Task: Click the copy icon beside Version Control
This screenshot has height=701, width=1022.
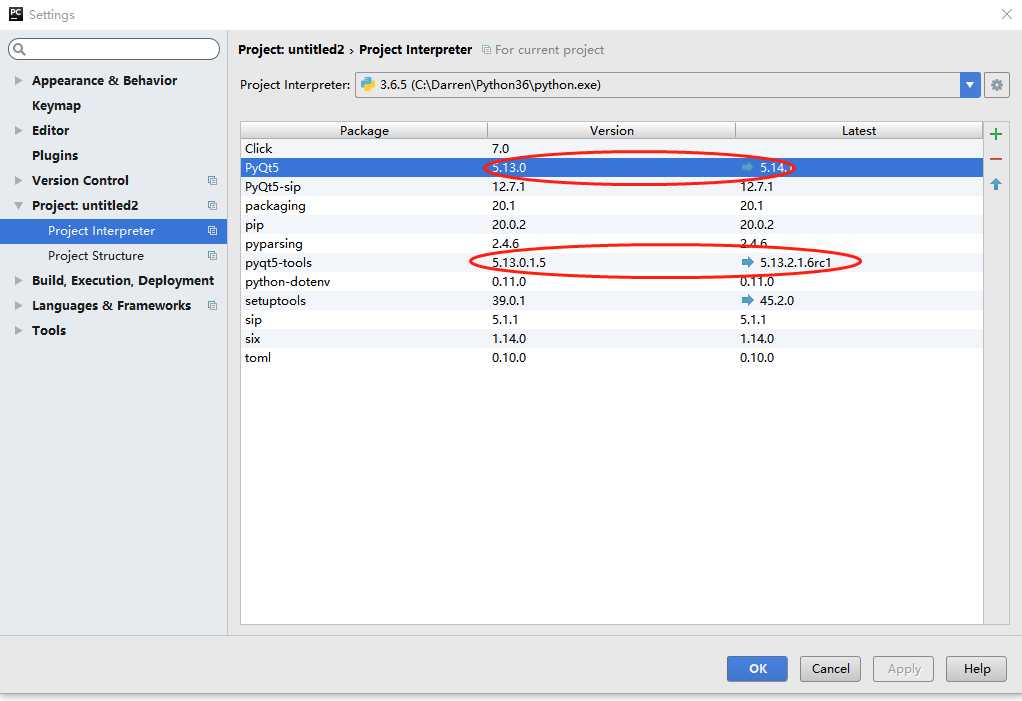Action: (x=212, y=180)
